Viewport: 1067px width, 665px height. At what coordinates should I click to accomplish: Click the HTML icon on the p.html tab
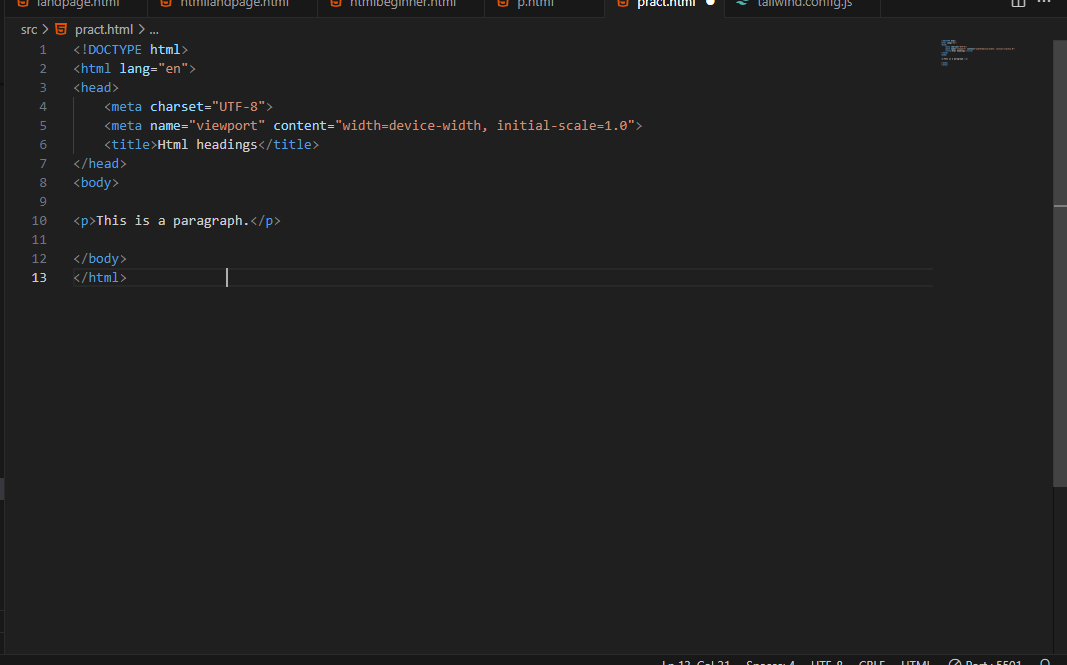point(503,3)
